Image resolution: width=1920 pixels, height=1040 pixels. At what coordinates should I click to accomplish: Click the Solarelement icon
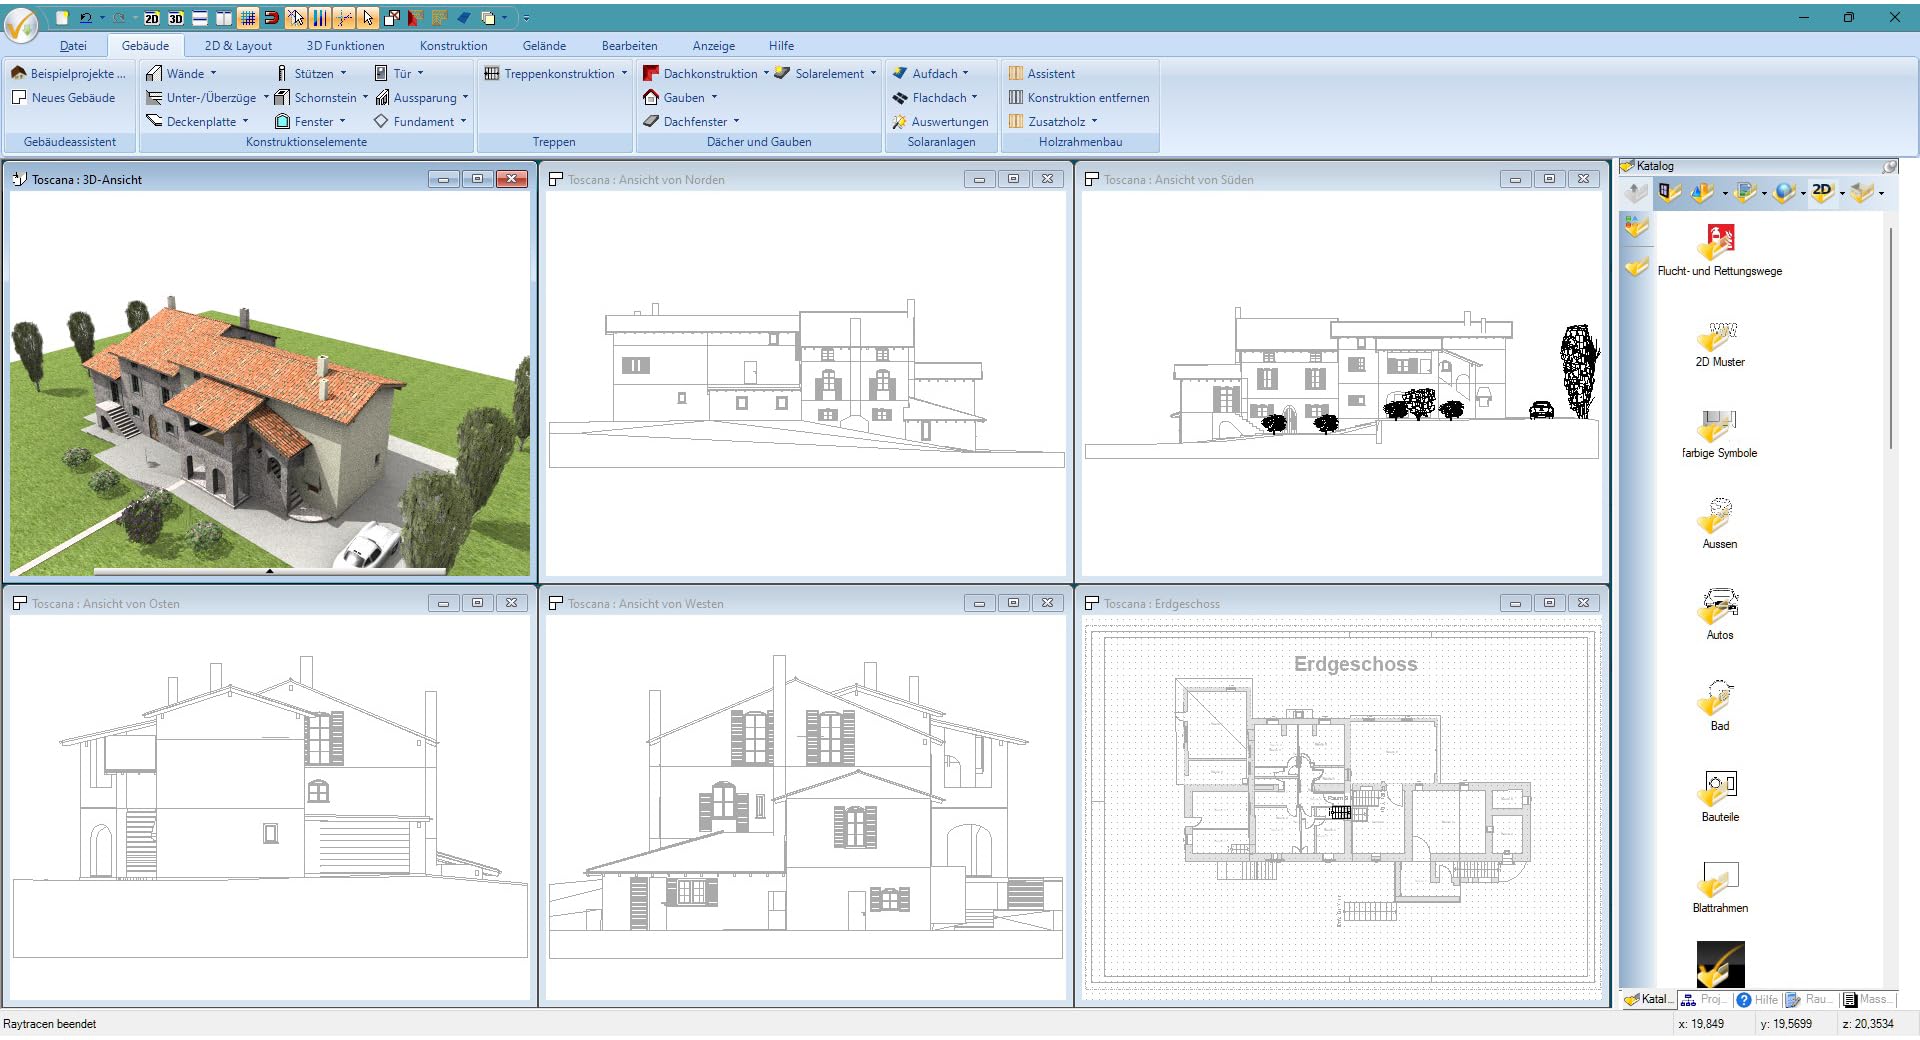(x=782, y=73)
